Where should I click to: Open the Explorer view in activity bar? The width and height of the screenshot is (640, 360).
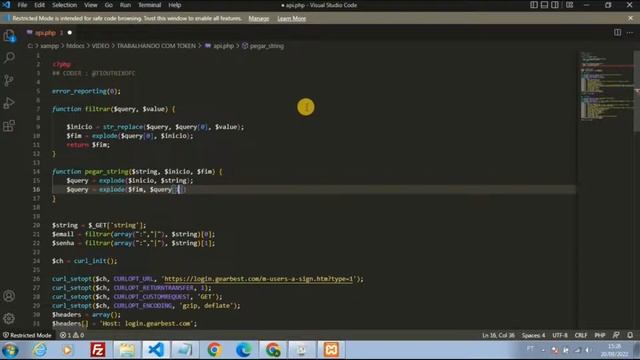click(x=9, y=36)
